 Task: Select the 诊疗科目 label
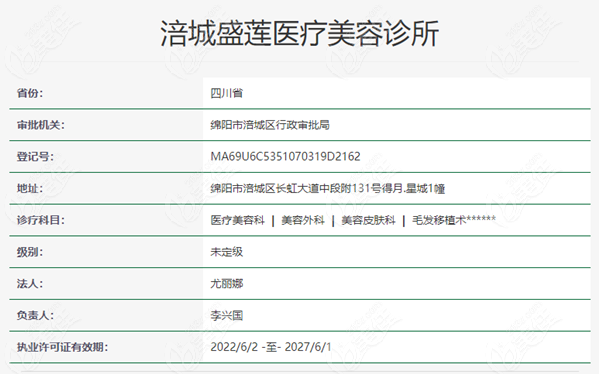40,220
